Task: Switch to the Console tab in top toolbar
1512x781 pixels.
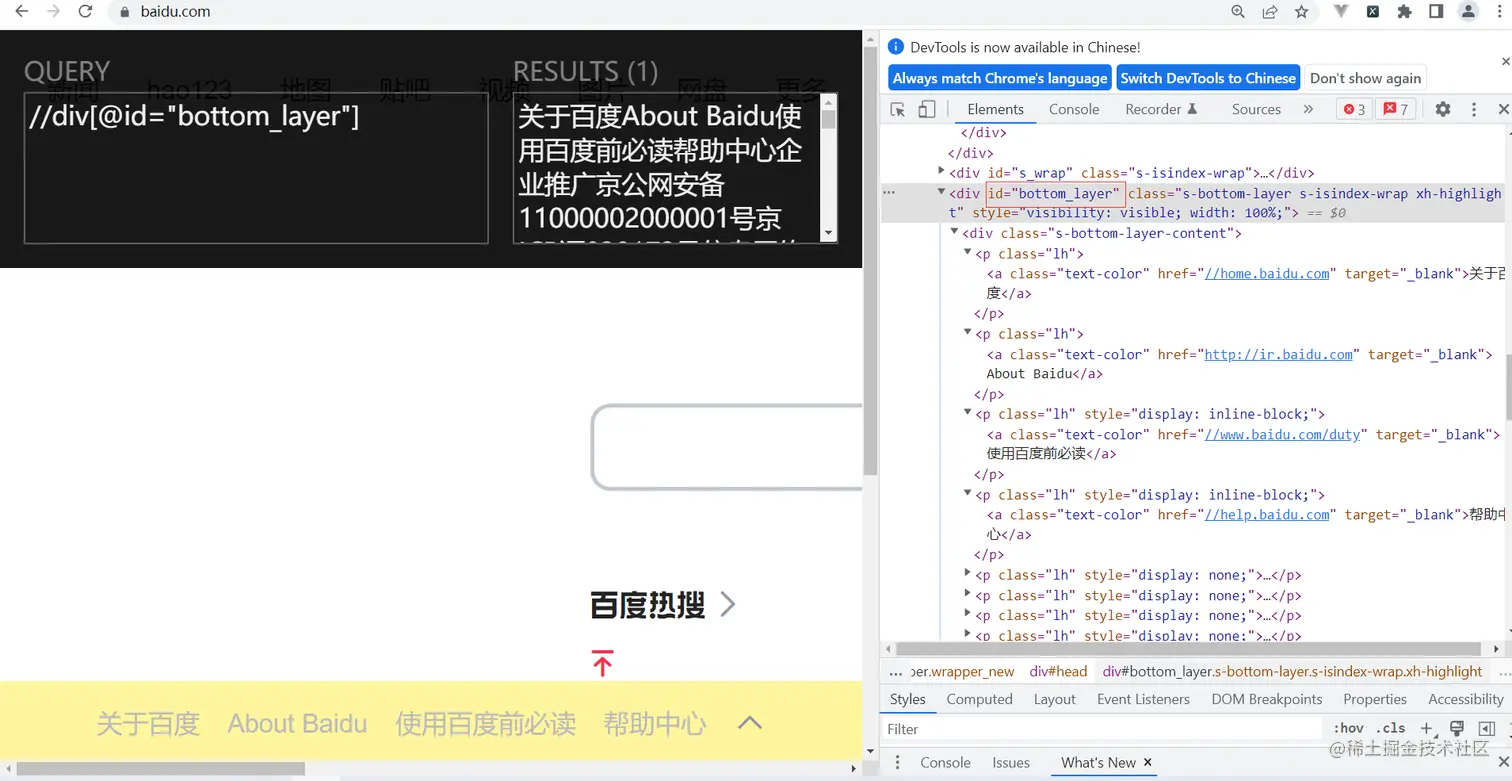Action: tap(1074, 109)
